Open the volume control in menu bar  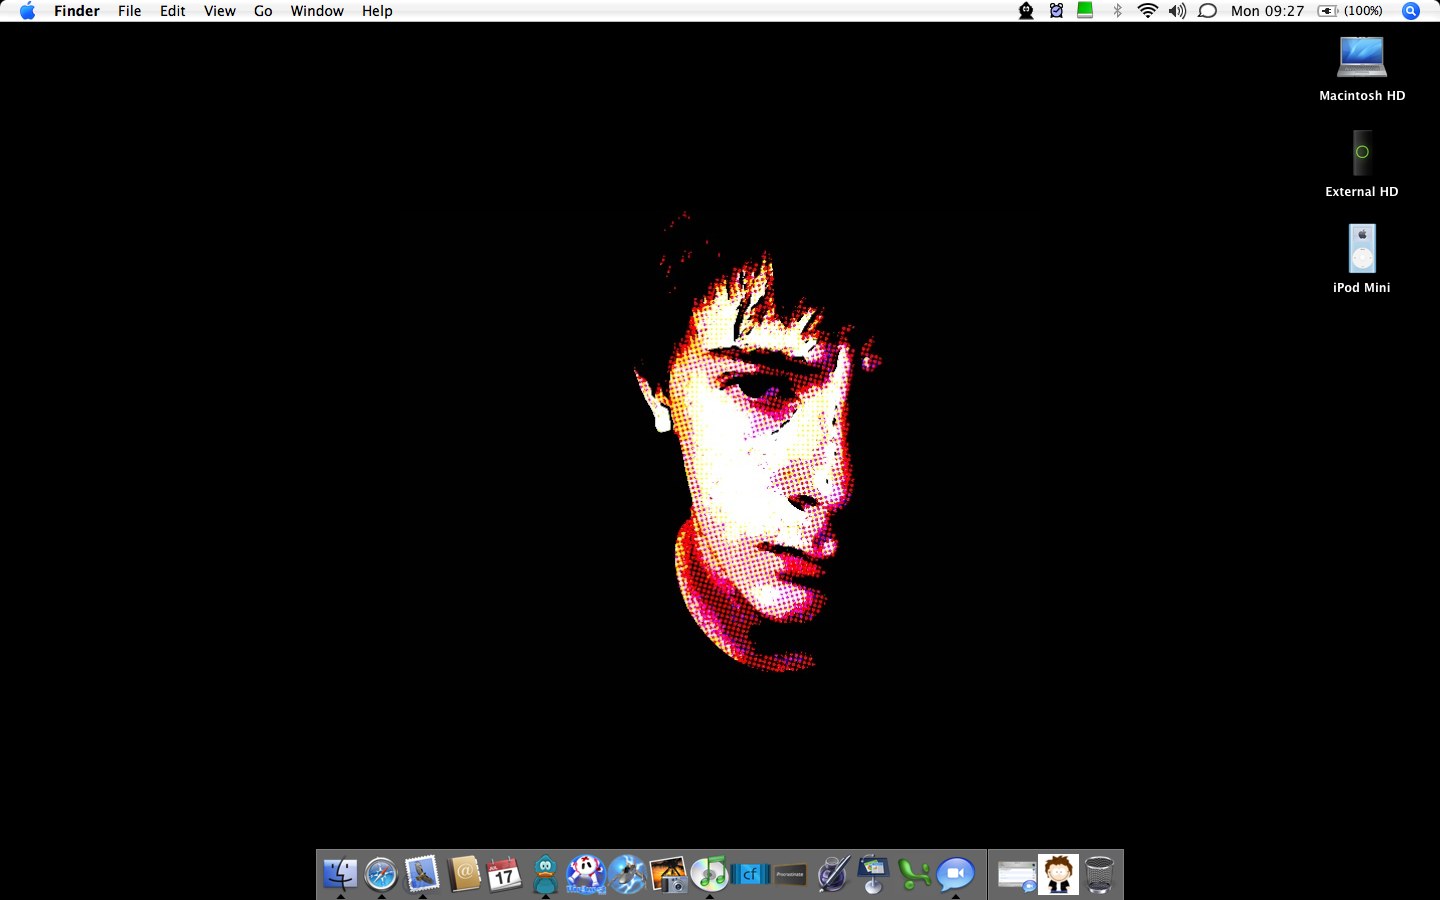click(x=1178, y=11)
